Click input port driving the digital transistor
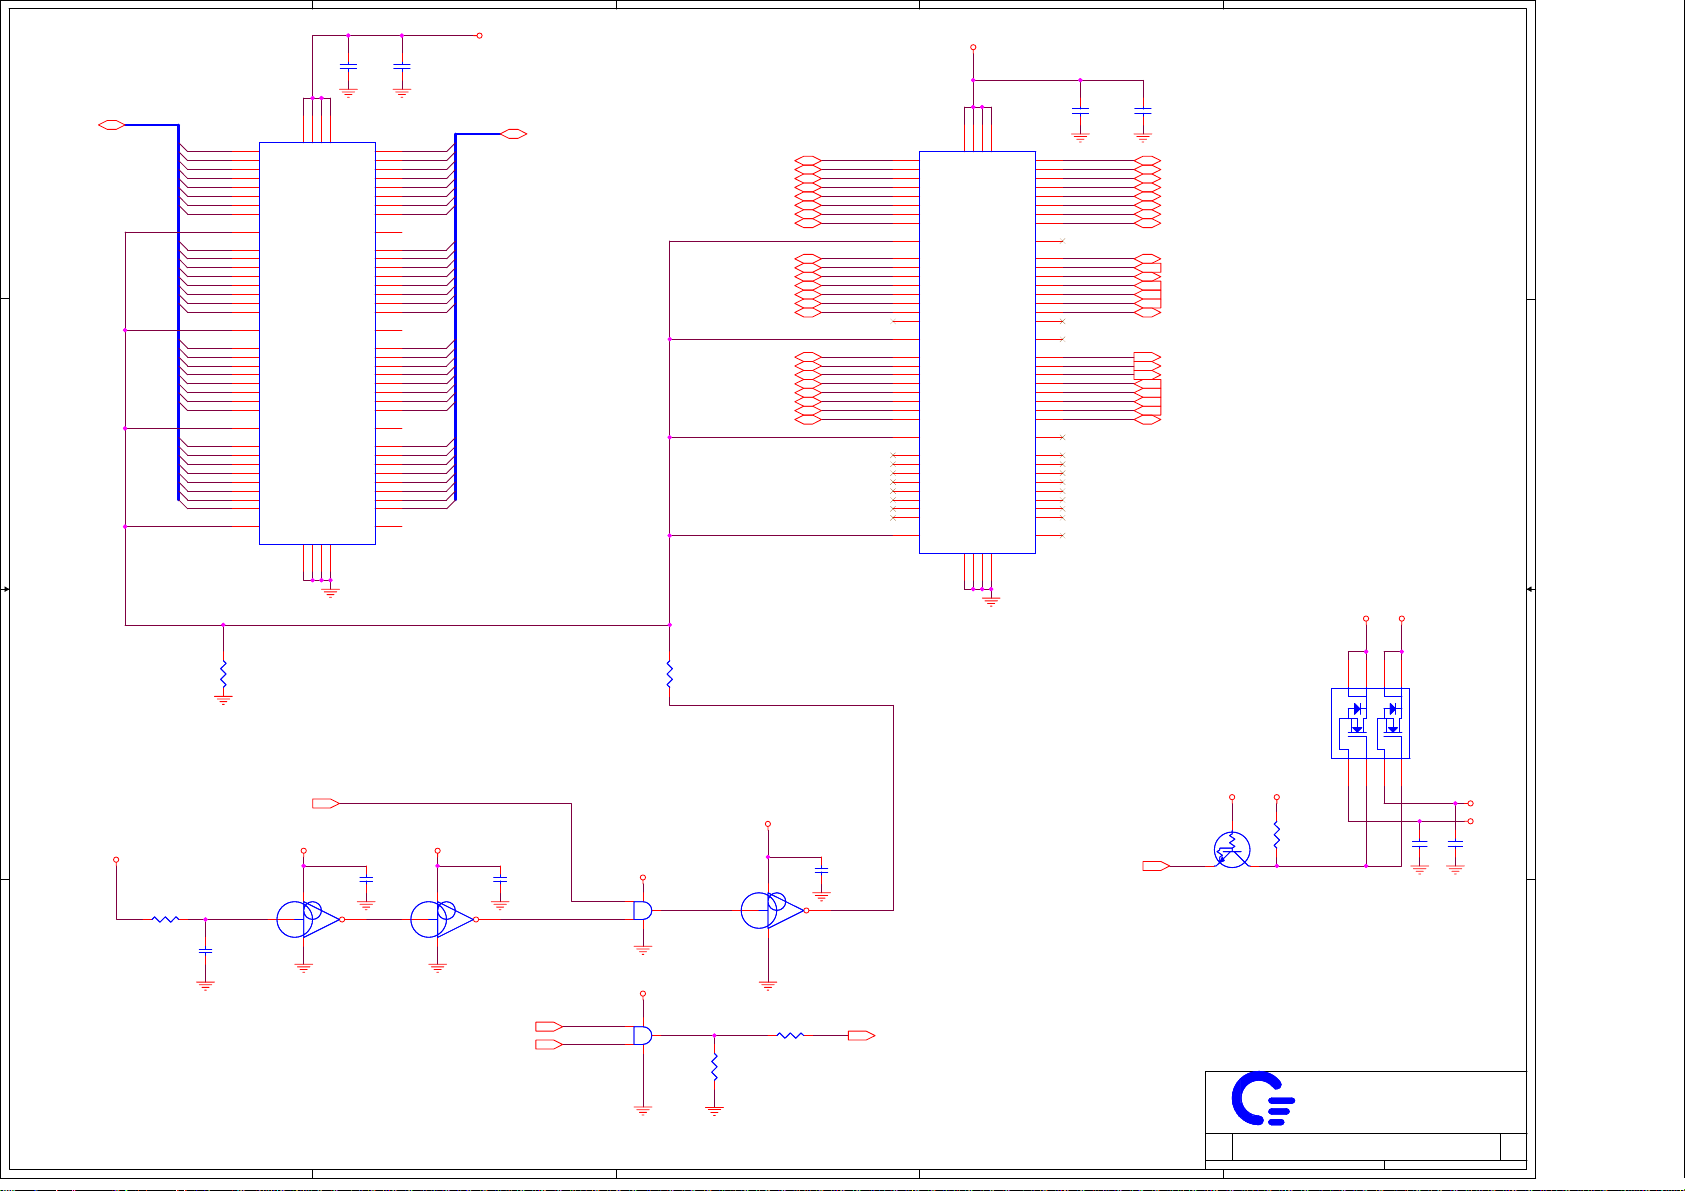 1157,866
